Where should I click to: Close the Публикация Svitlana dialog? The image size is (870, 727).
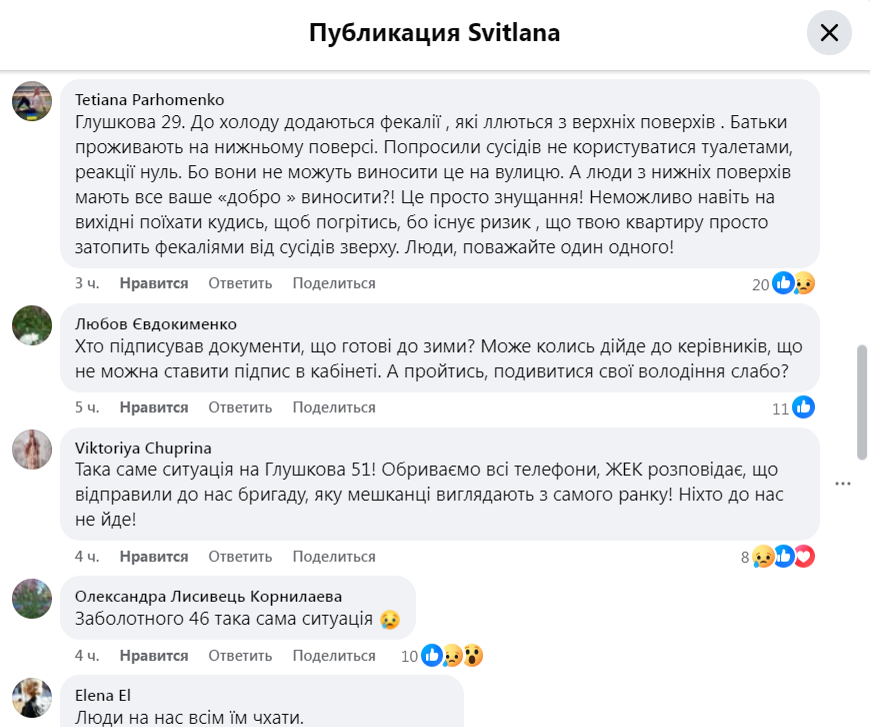click(829, 33)
